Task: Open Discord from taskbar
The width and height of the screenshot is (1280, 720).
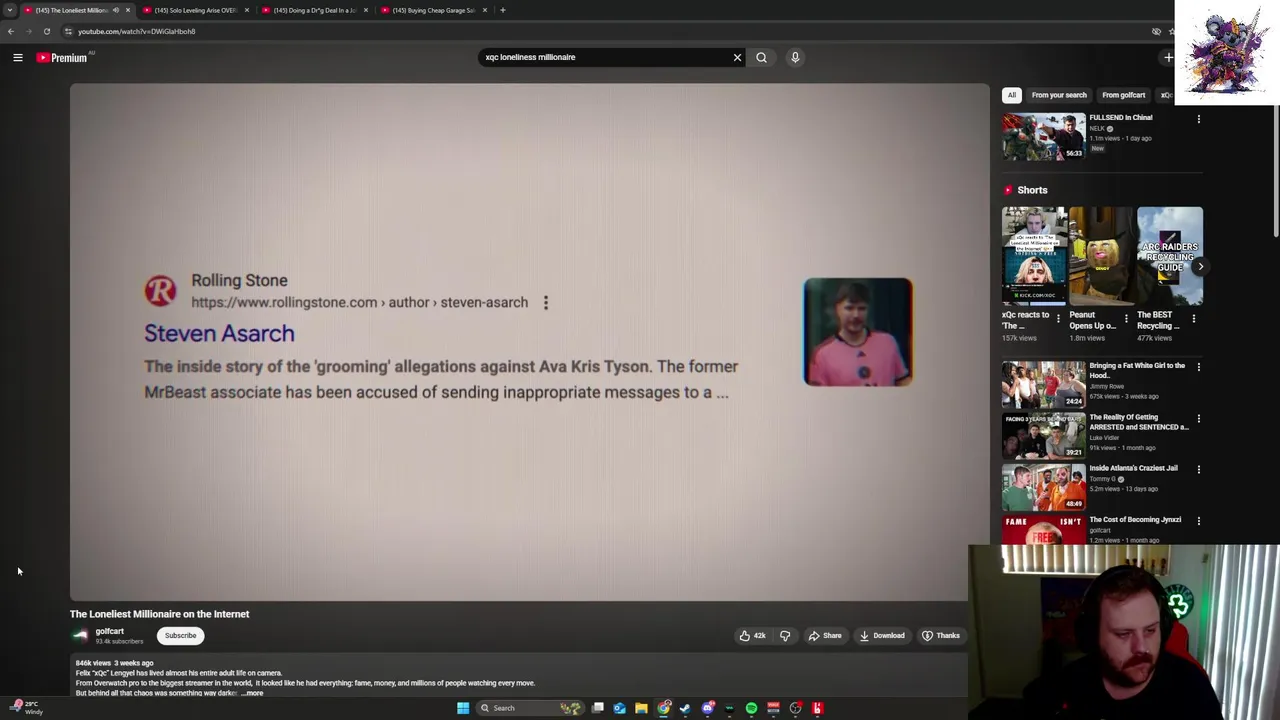Action: tap(707, 708)
